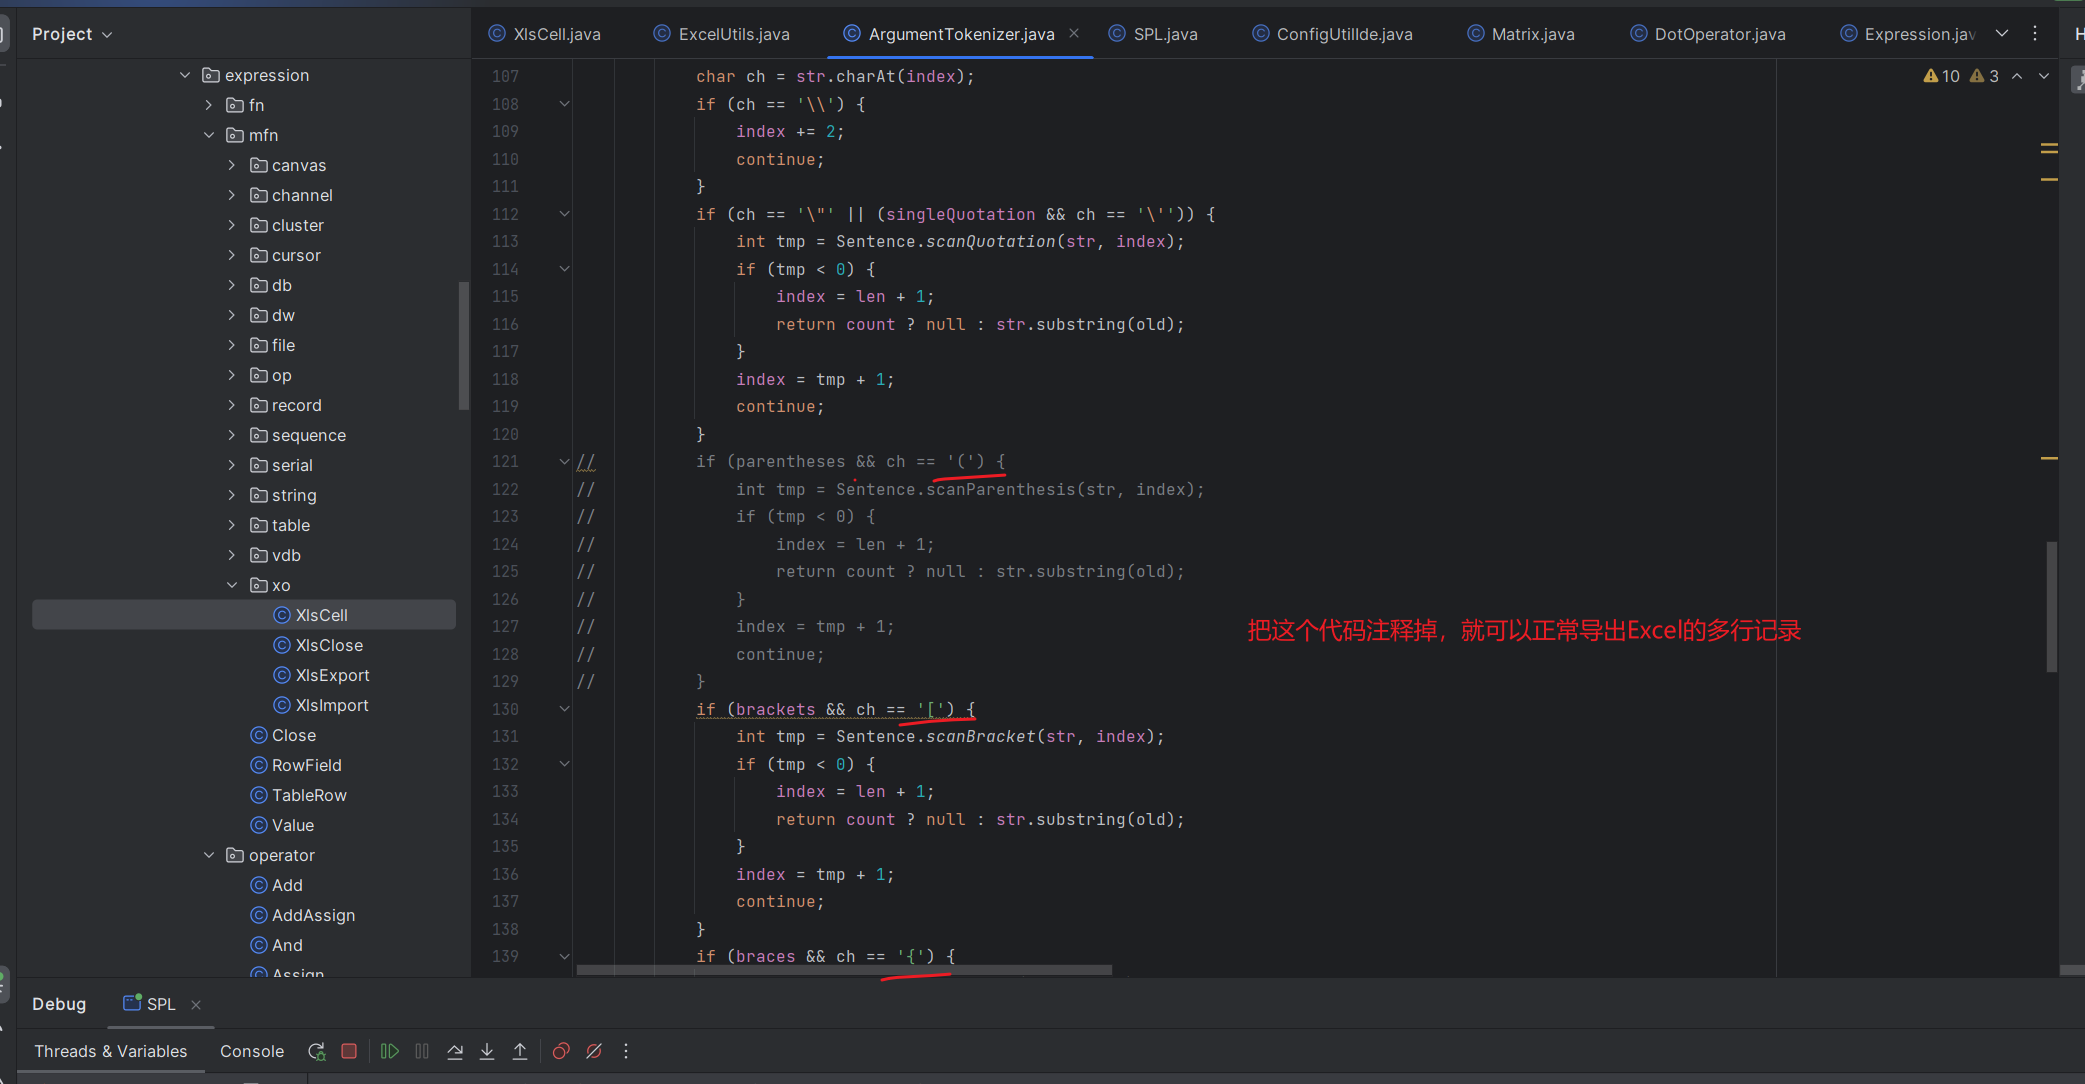Stop the debug session
The height and width of the screenshot is (1084, 2085).
point(349,1051)
